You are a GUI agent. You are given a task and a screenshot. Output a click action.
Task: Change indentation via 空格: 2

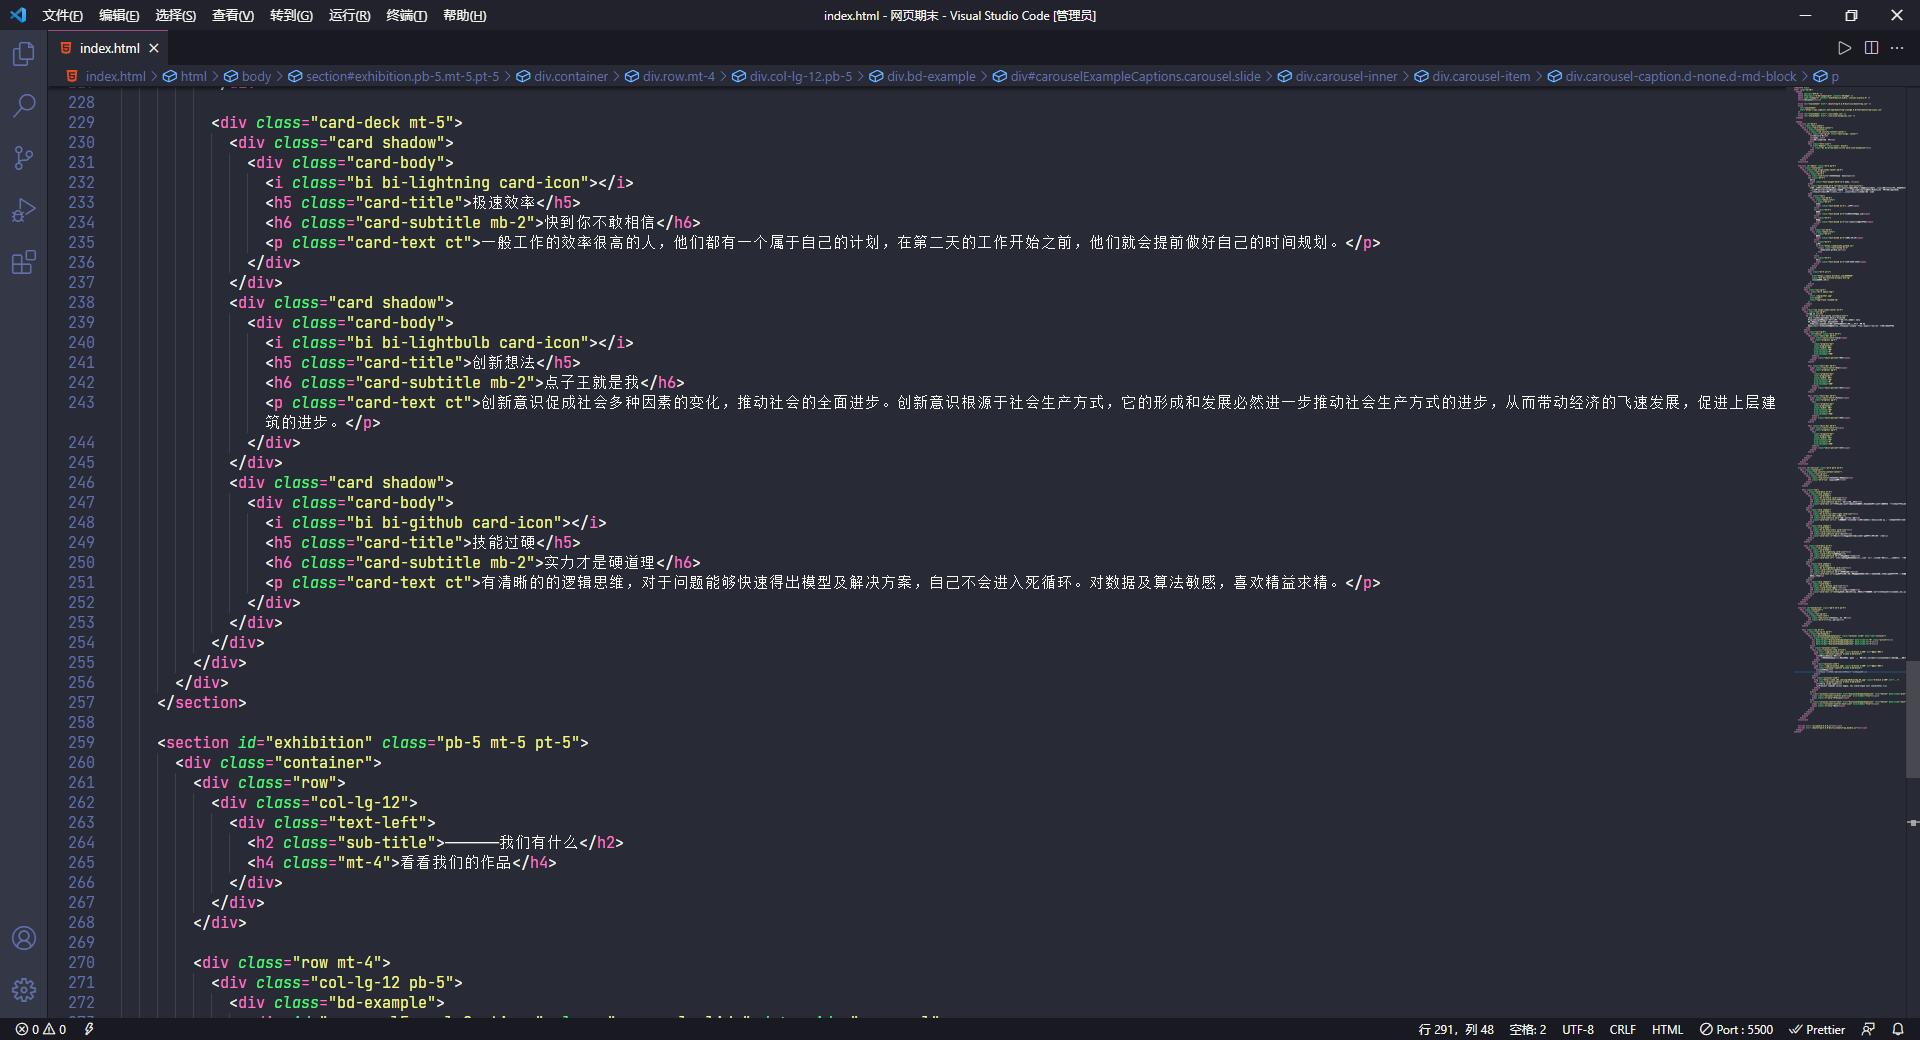point(1527,1029)
